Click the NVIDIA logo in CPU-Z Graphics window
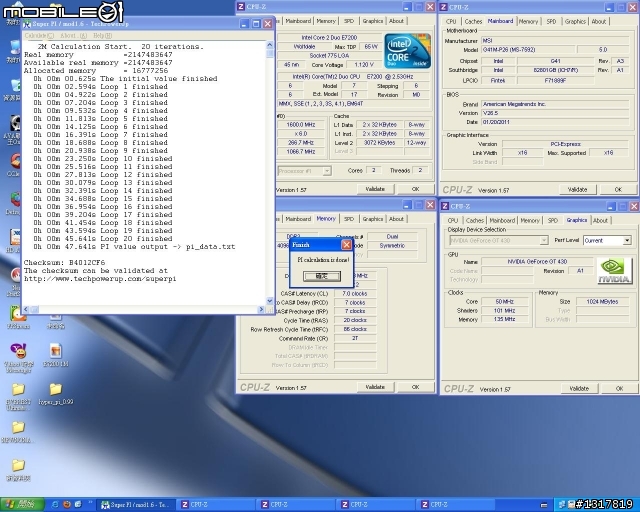 tap(614, 271)
